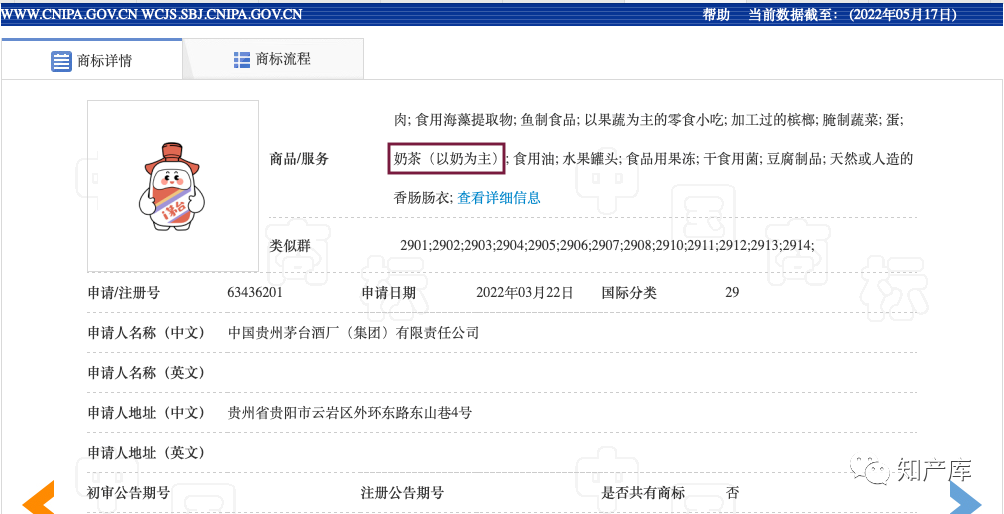The width and height of the screenshot is (1004, 514).
Task: Open the 商标详情 tab
Action: [92, 60]
